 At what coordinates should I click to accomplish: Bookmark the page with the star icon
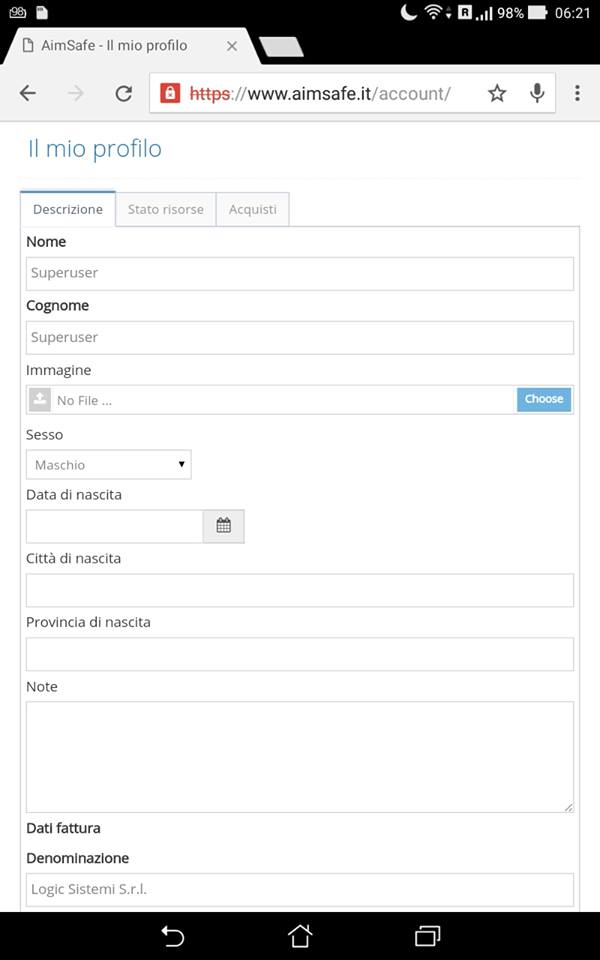click(x=497, y=93)
